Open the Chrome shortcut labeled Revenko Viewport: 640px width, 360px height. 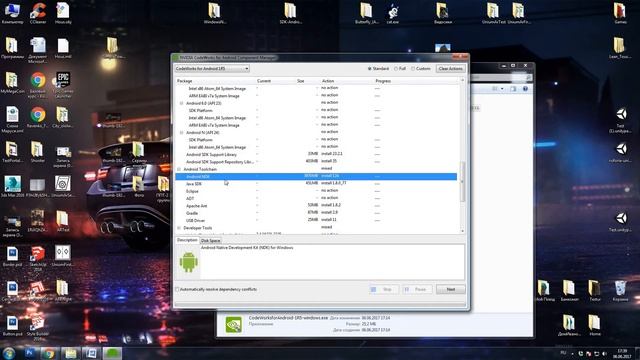point(38,118)
